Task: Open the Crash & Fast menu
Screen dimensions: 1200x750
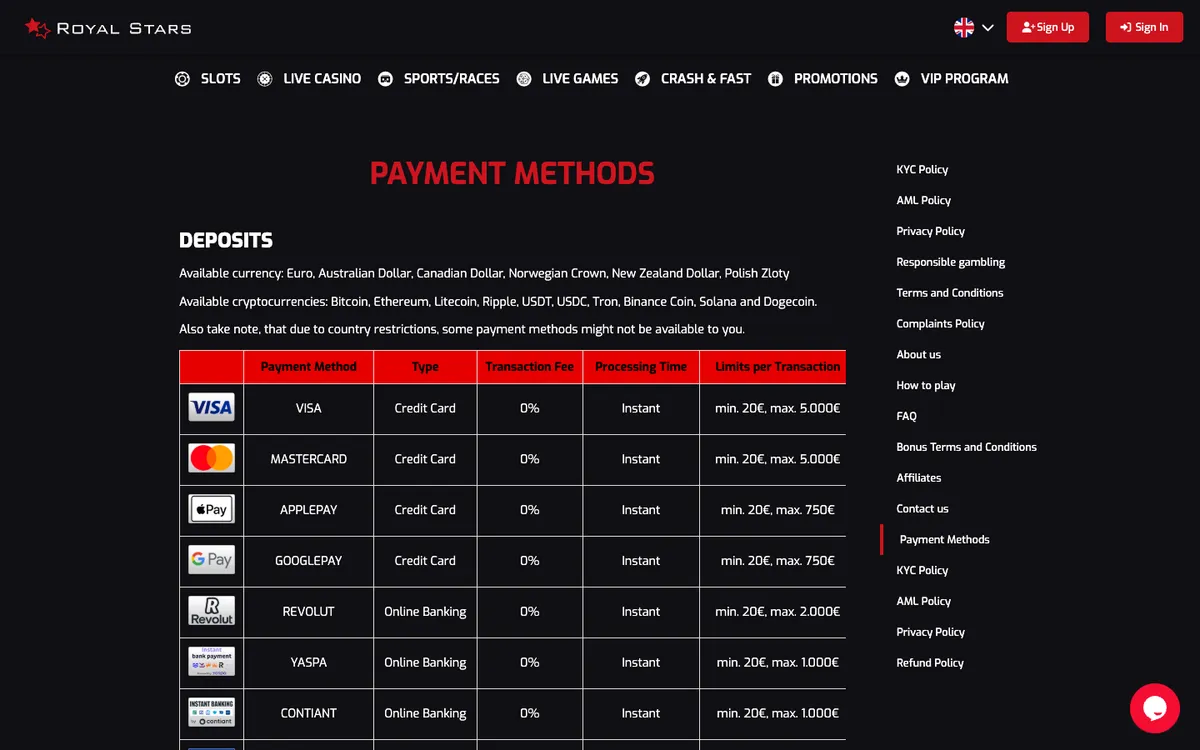Action: [693, 79]
